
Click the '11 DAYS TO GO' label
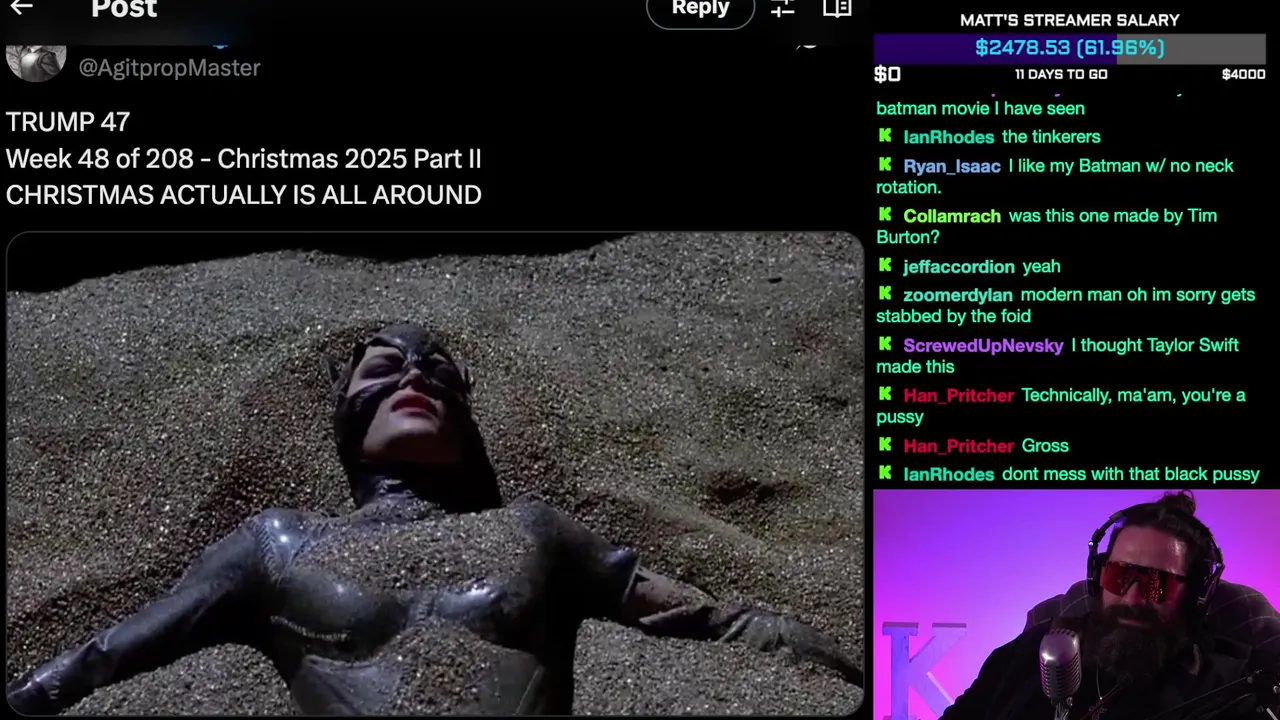tap(1061, 75)
